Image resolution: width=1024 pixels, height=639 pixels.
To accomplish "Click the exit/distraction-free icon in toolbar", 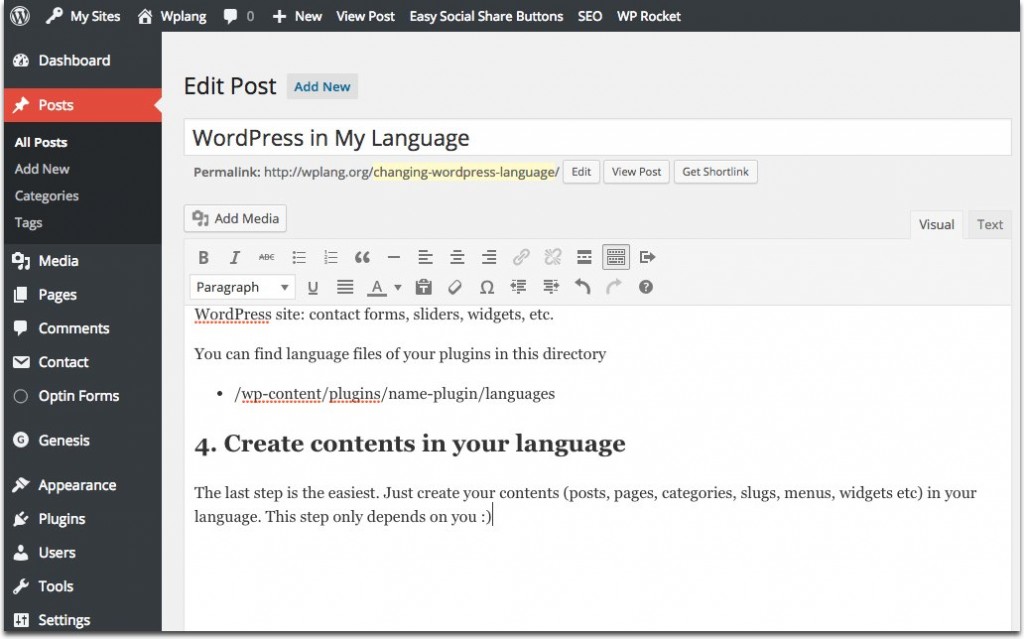I will click(x=647, y=257).
